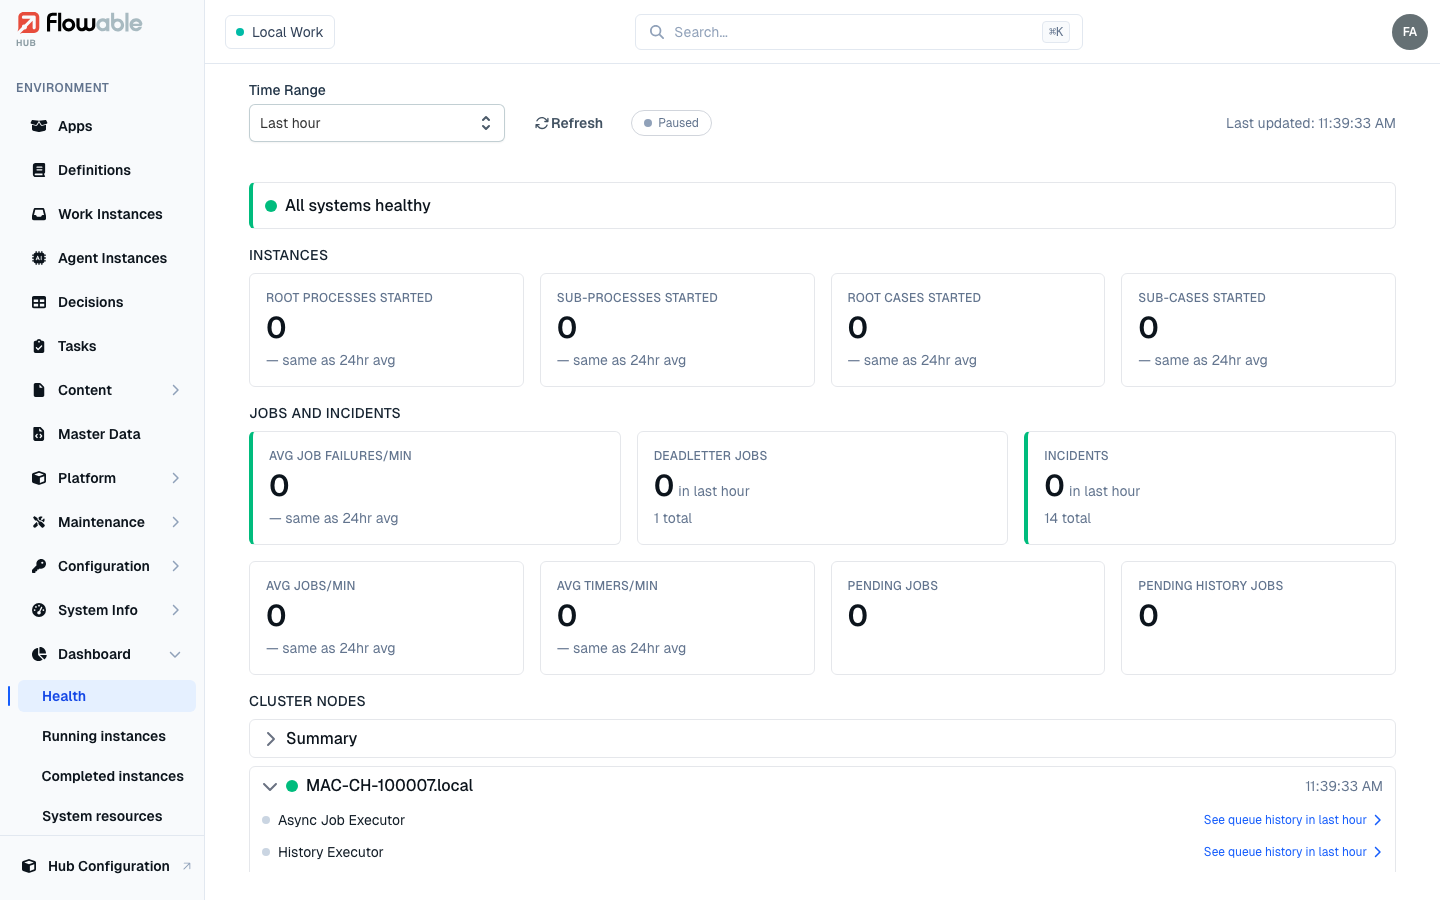Click the Agent Instances chip icon

[x=39, y=258]
